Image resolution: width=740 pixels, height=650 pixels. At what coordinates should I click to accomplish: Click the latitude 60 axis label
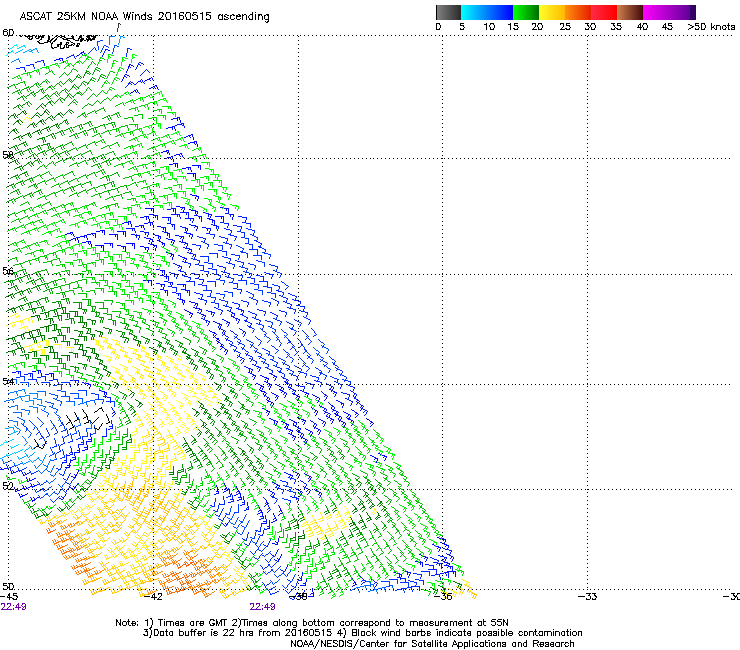click(8, 33)
